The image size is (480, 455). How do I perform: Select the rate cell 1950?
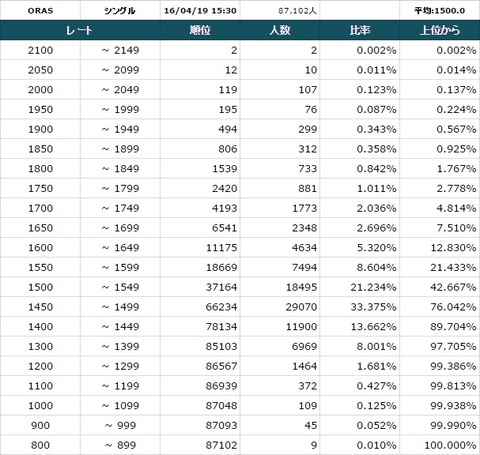pos(40,109)
